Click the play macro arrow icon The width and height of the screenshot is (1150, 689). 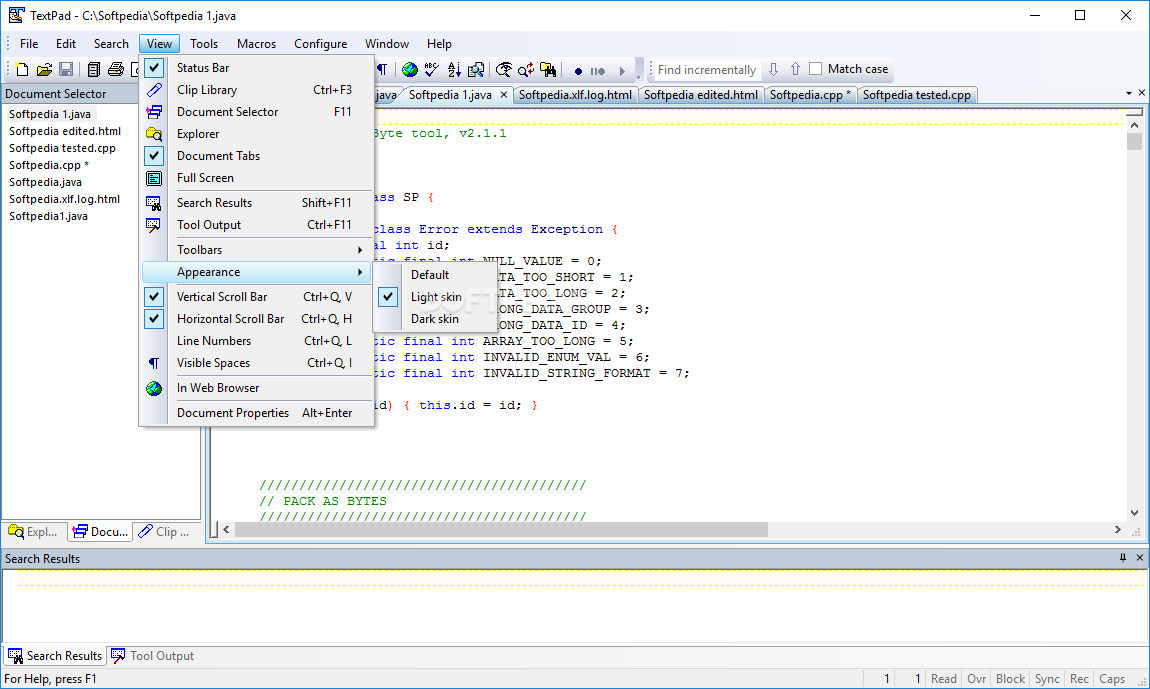[622, 71]
